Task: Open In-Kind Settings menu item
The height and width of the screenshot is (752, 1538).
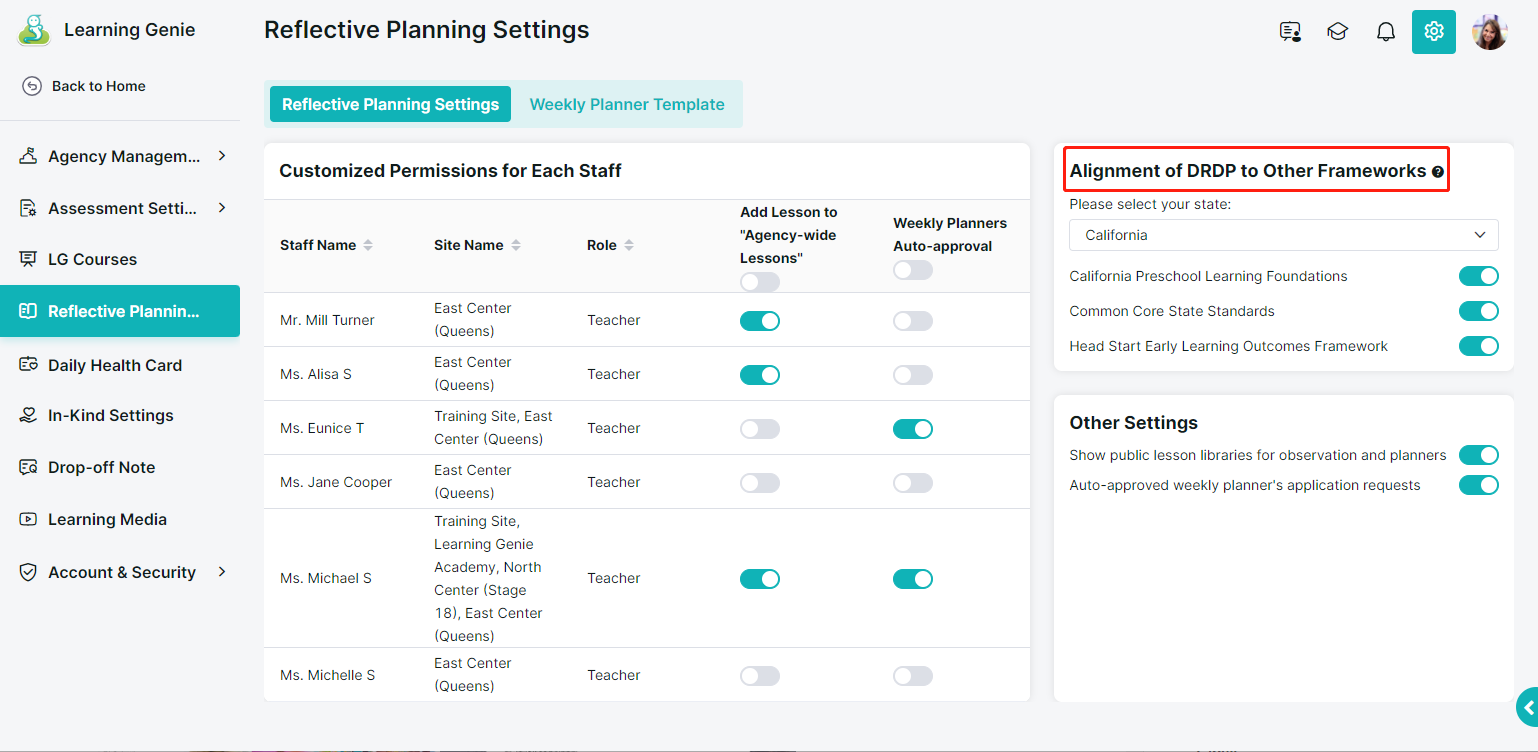Action: [x=120, y=415]
